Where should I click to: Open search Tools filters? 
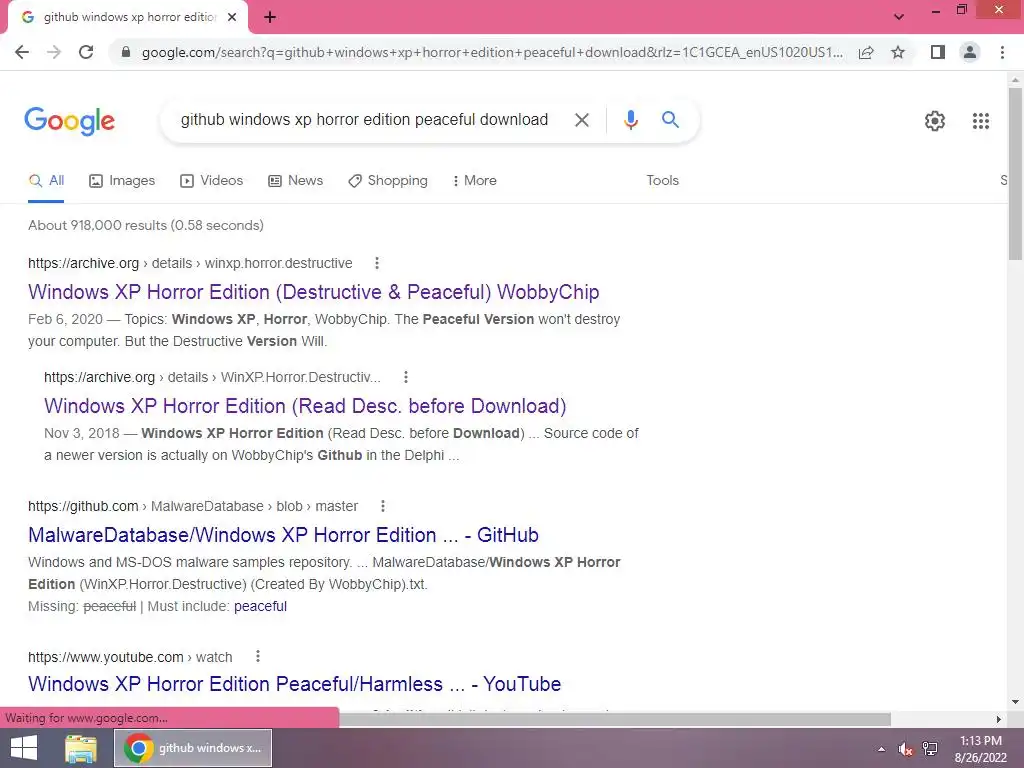pyautogui.click(x=662, y=181)
